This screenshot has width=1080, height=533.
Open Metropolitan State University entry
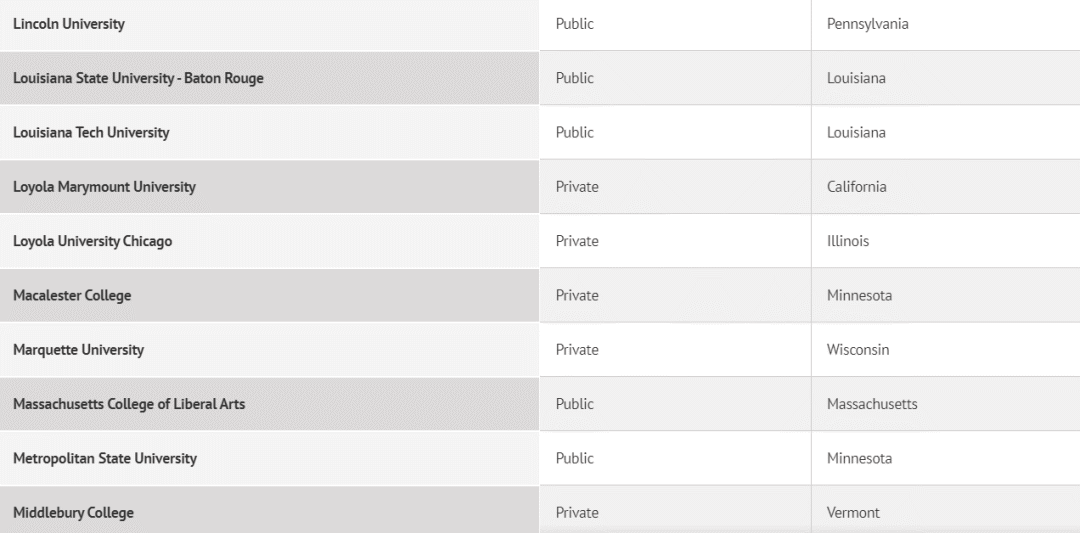click(x=105, y=459)
